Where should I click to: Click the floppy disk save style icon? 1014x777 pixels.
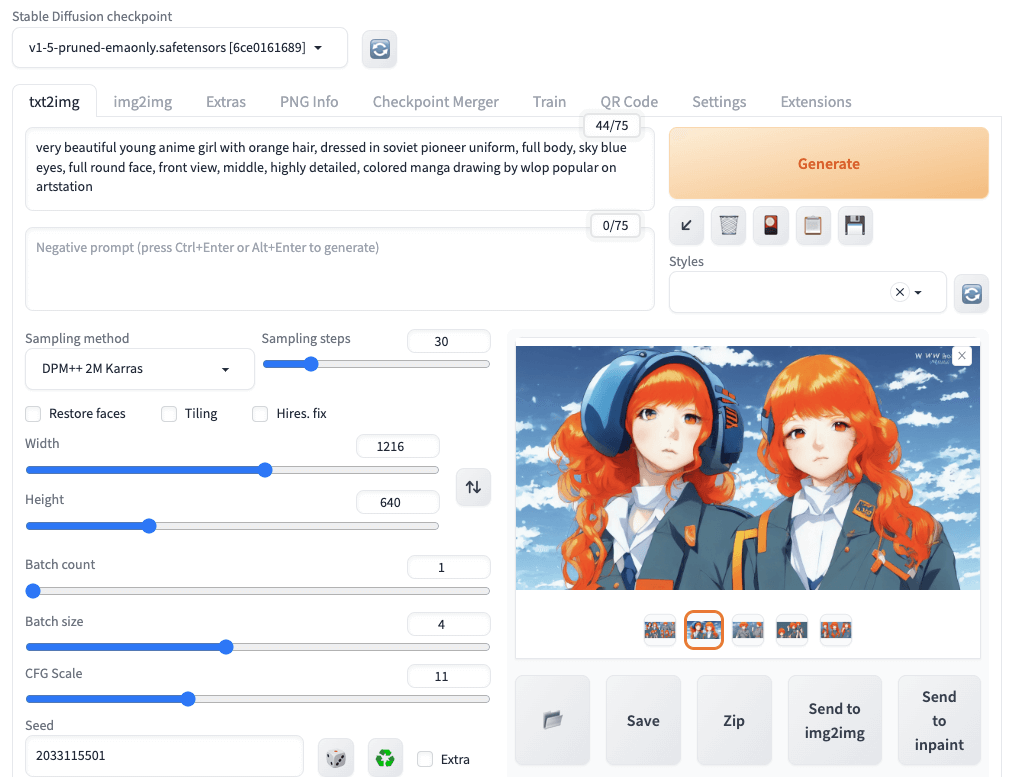pos(855,226)
